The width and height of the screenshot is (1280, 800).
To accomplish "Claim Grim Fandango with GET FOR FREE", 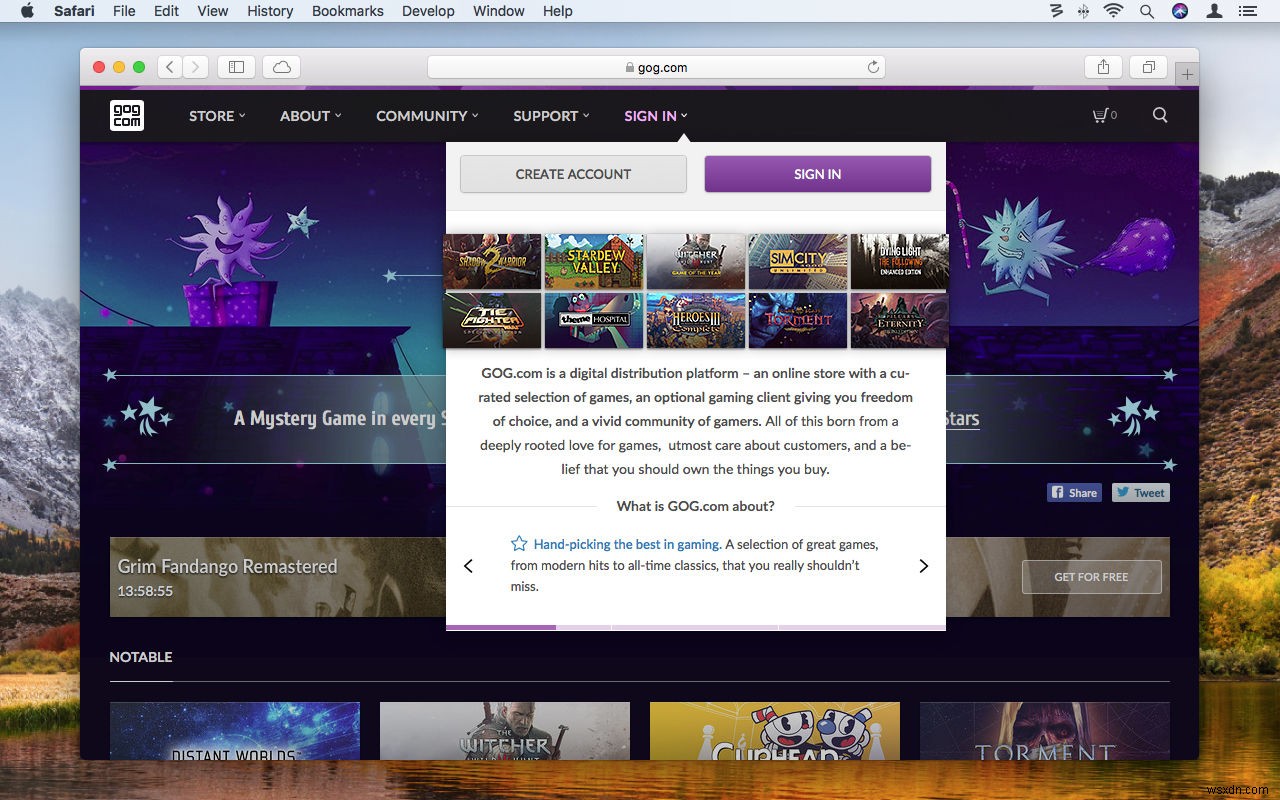I will click(1091, 577).
